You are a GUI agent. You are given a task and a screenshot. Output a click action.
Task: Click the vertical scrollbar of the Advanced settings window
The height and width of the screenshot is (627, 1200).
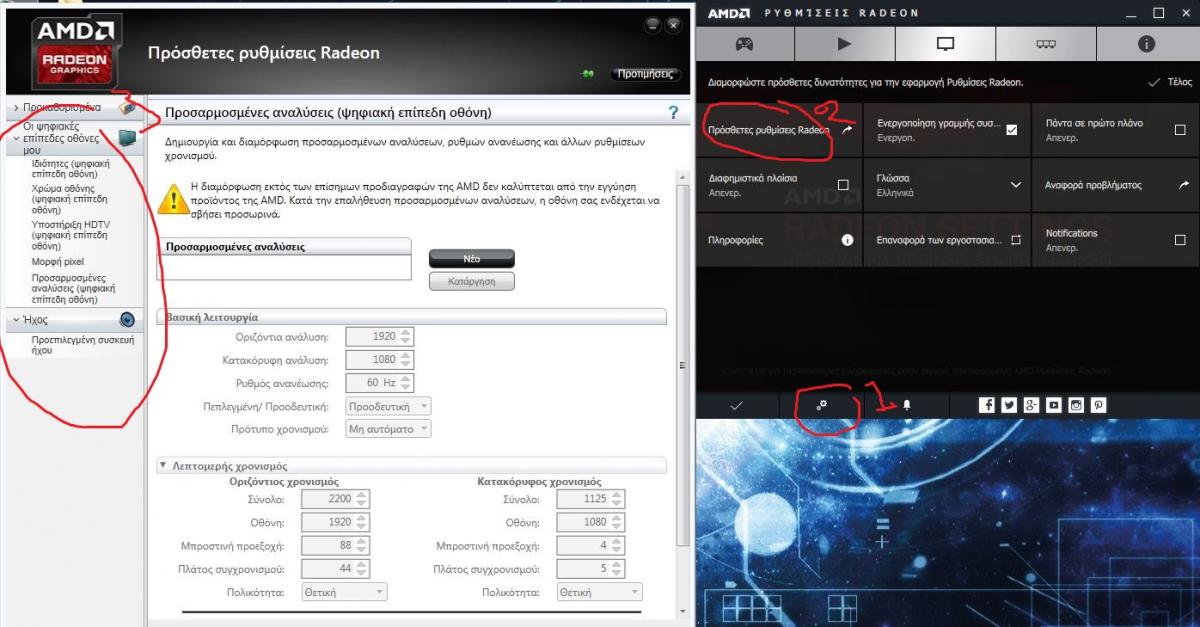tap(683, 365)
